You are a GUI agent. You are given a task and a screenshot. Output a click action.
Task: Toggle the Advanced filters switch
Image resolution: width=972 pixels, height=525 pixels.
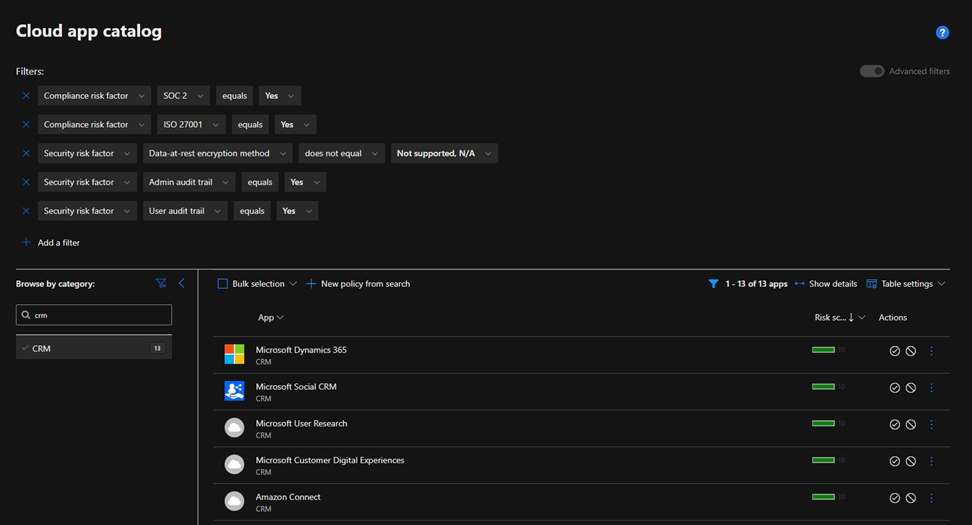pyautogui.click(x=872, y=71)
